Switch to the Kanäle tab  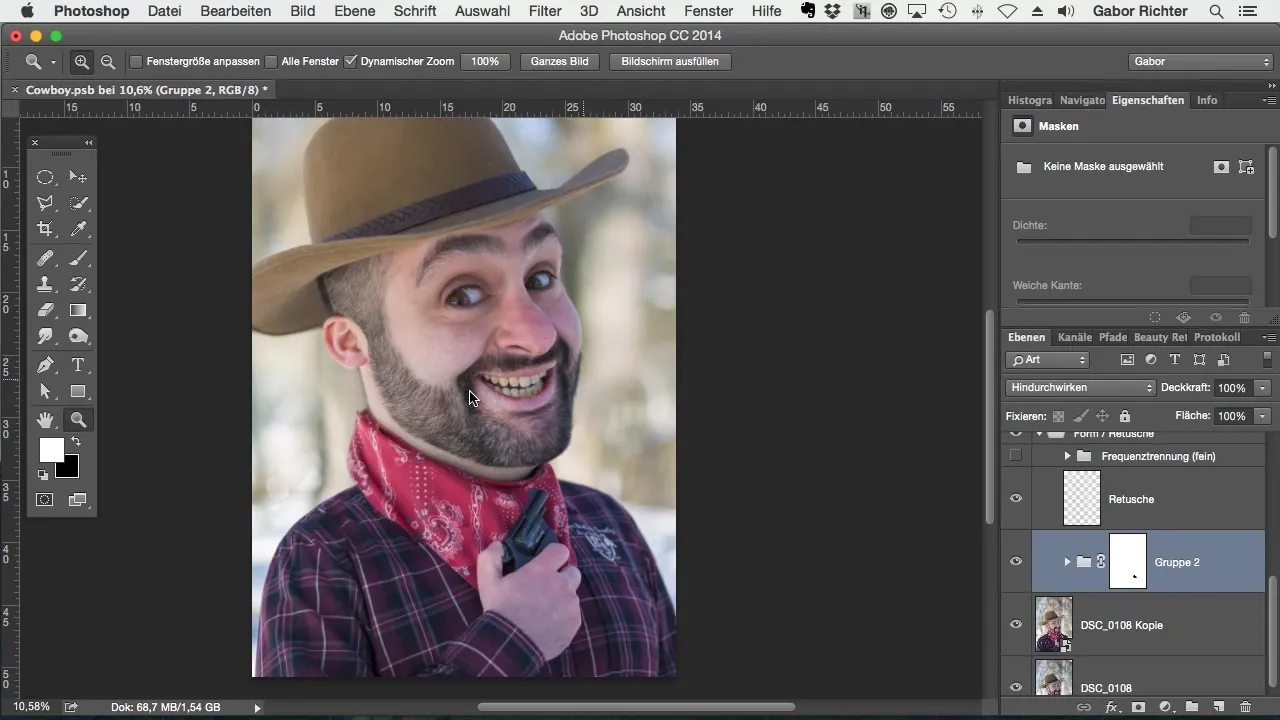(1074, 337)
